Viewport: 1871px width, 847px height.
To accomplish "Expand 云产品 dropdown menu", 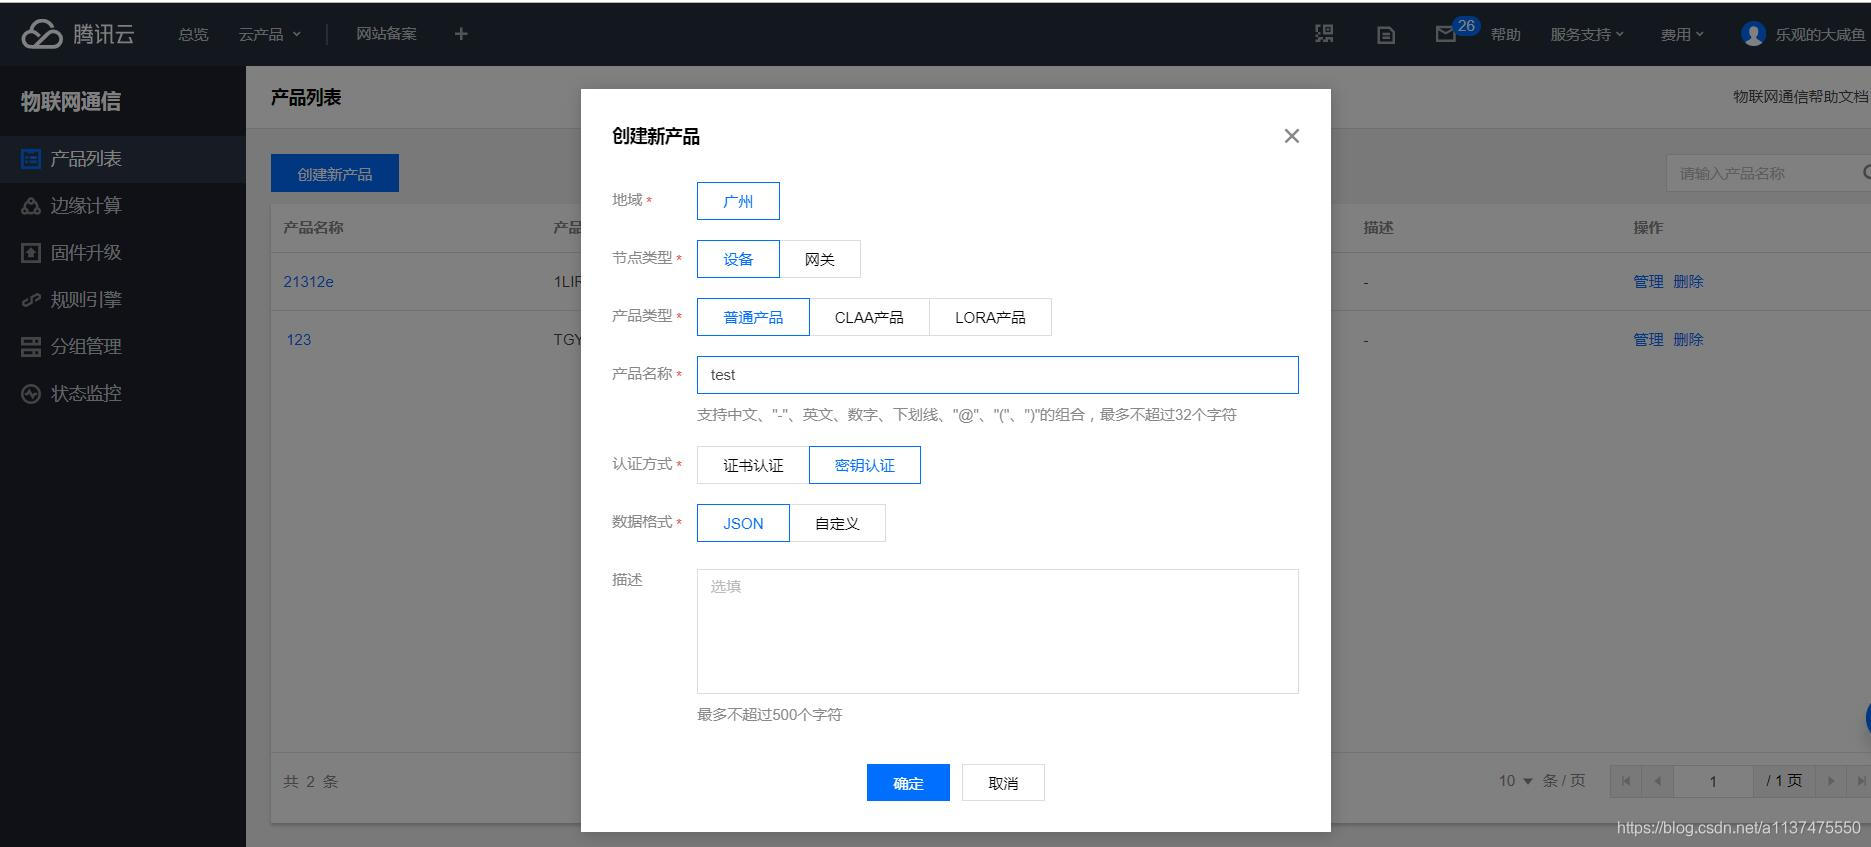I will point(269,34).
